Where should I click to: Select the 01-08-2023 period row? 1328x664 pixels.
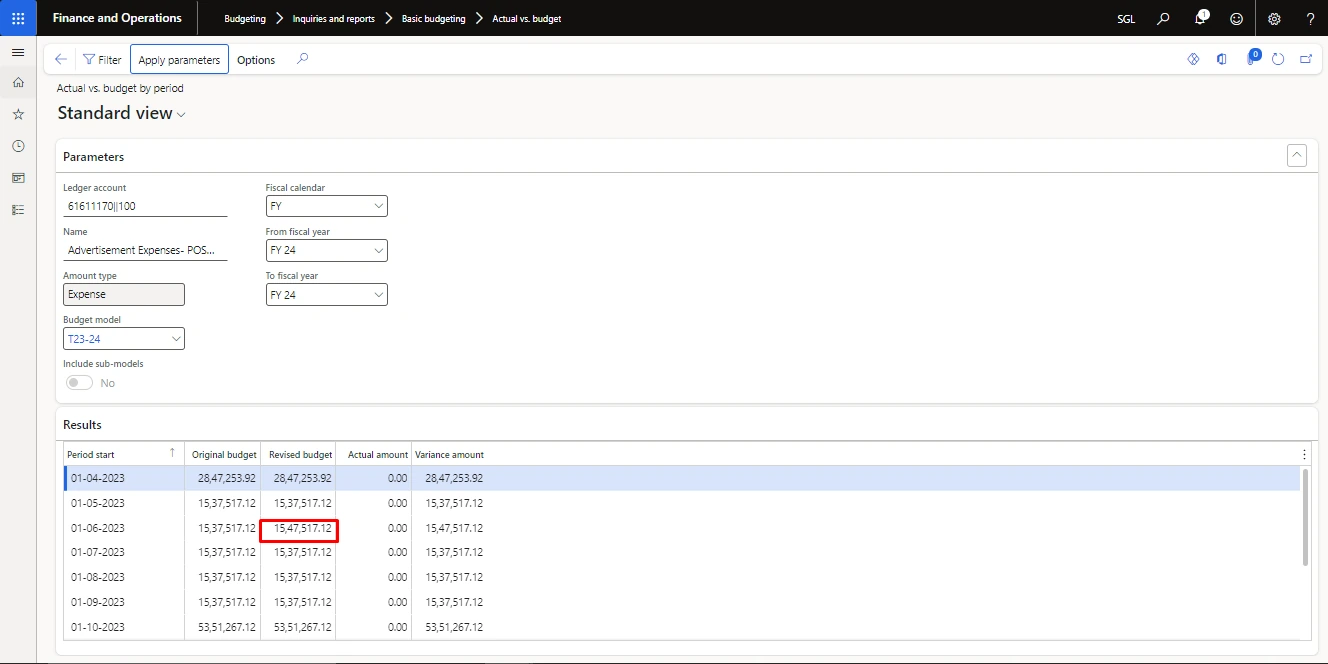[681, 577]
